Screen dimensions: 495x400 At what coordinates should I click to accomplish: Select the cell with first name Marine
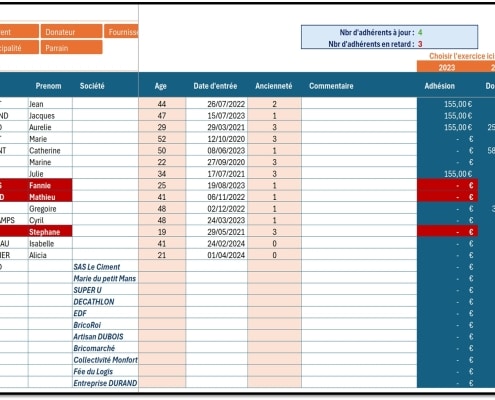(x=50, y=162)
